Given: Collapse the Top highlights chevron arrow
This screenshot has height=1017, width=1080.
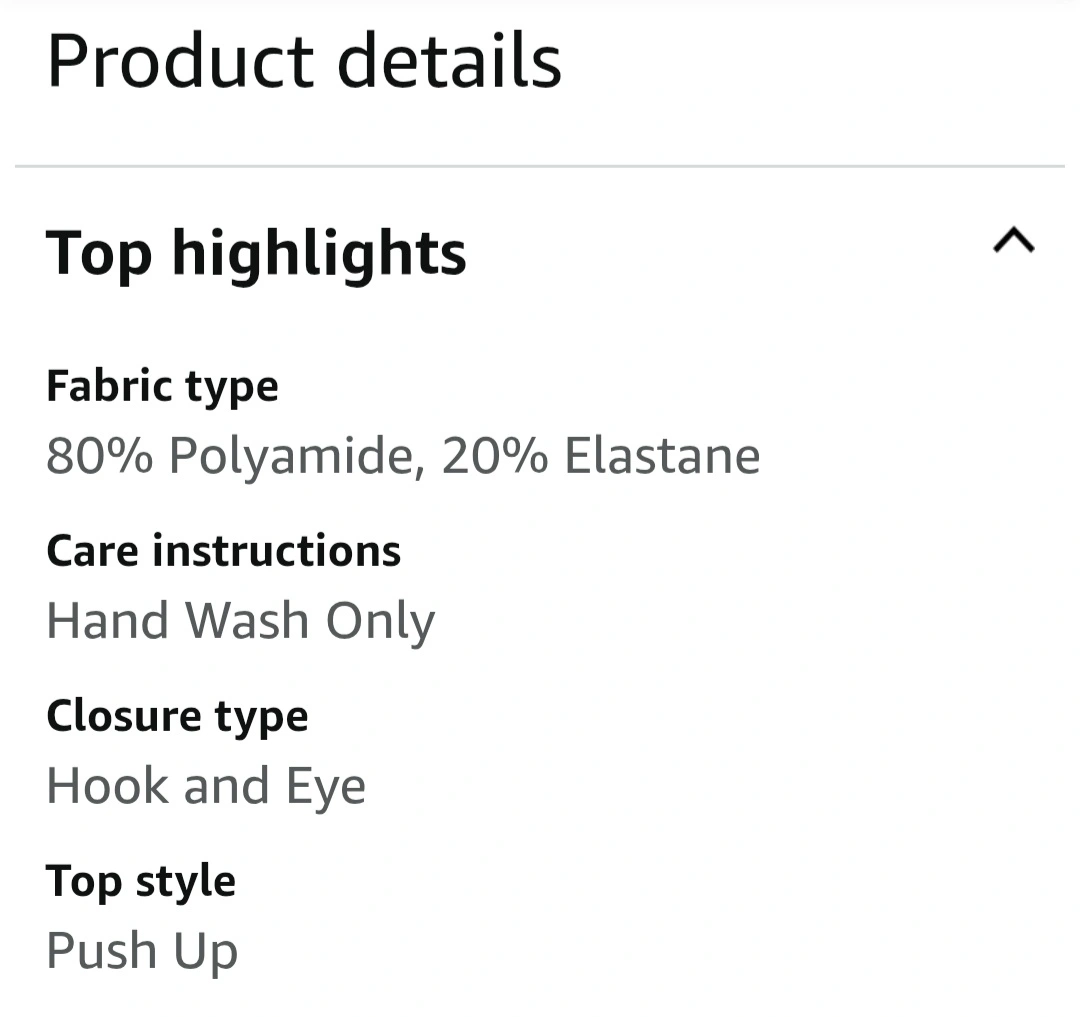Looking at the screenshot, I should [1013, 241].
